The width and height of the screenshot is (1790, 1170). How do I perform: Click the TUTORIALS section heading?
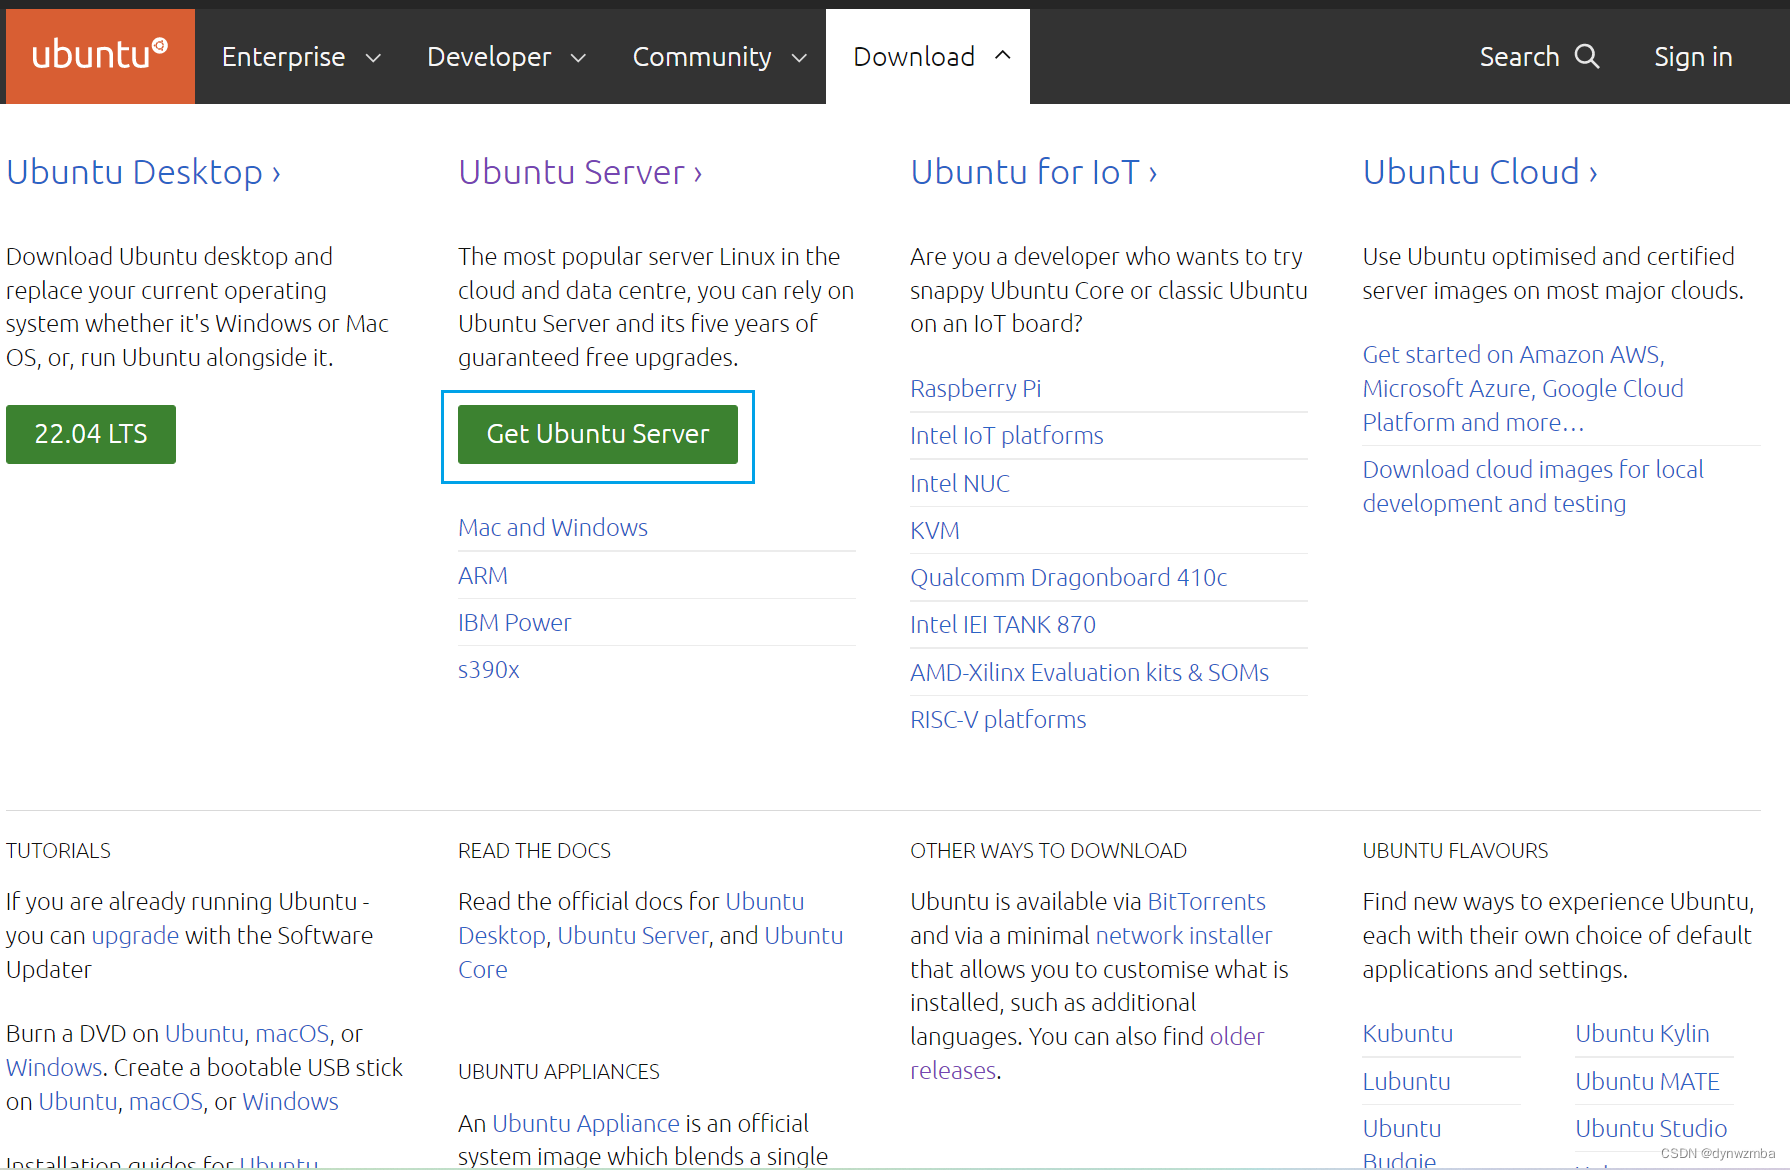(58, 851)
